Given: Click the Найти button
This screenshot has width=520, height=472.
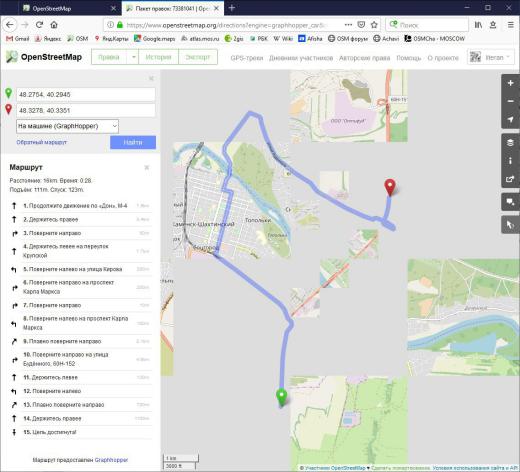Looking at the screenshot, I should [x=133, y=142].
